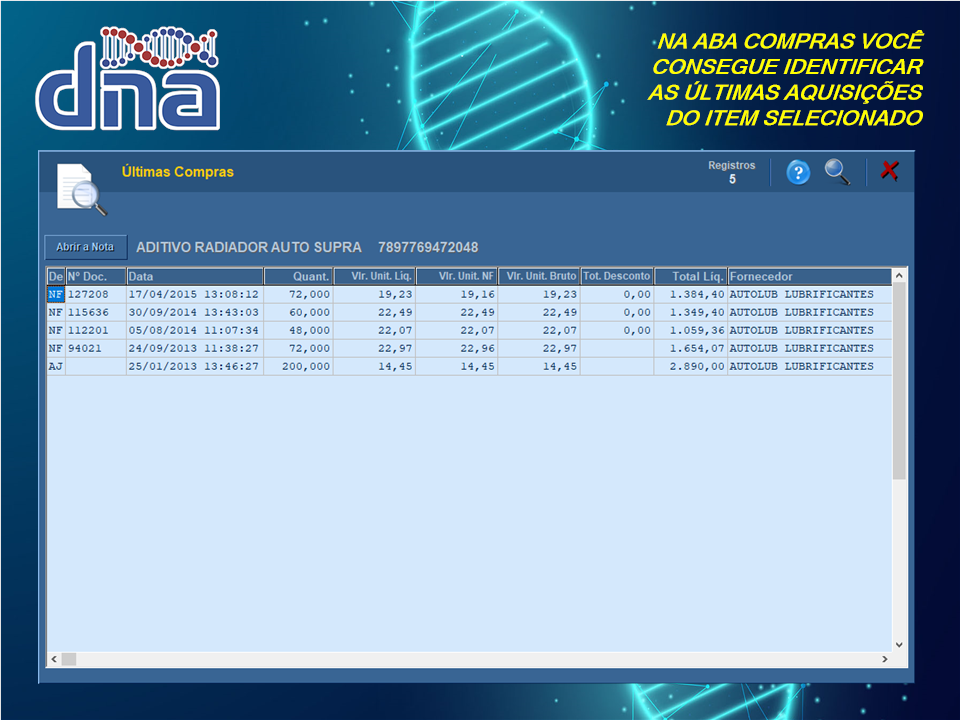
Task: Select the AJ entry in the last row
Action: coord(56,366)
